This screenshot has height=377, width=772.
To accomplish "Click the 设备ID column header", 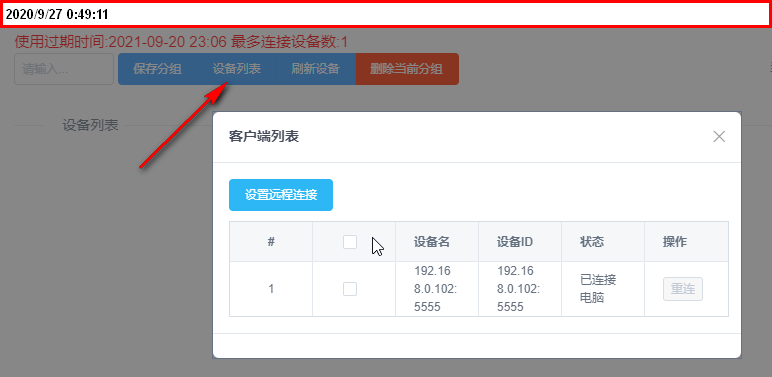I will 520,242.
